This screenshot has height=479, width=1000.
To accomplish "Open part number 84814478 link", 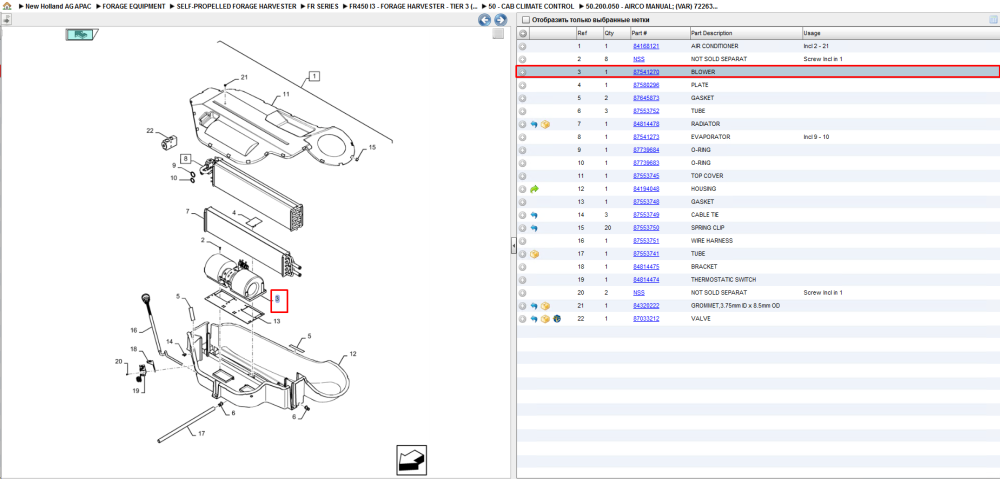I will point(645,124).
